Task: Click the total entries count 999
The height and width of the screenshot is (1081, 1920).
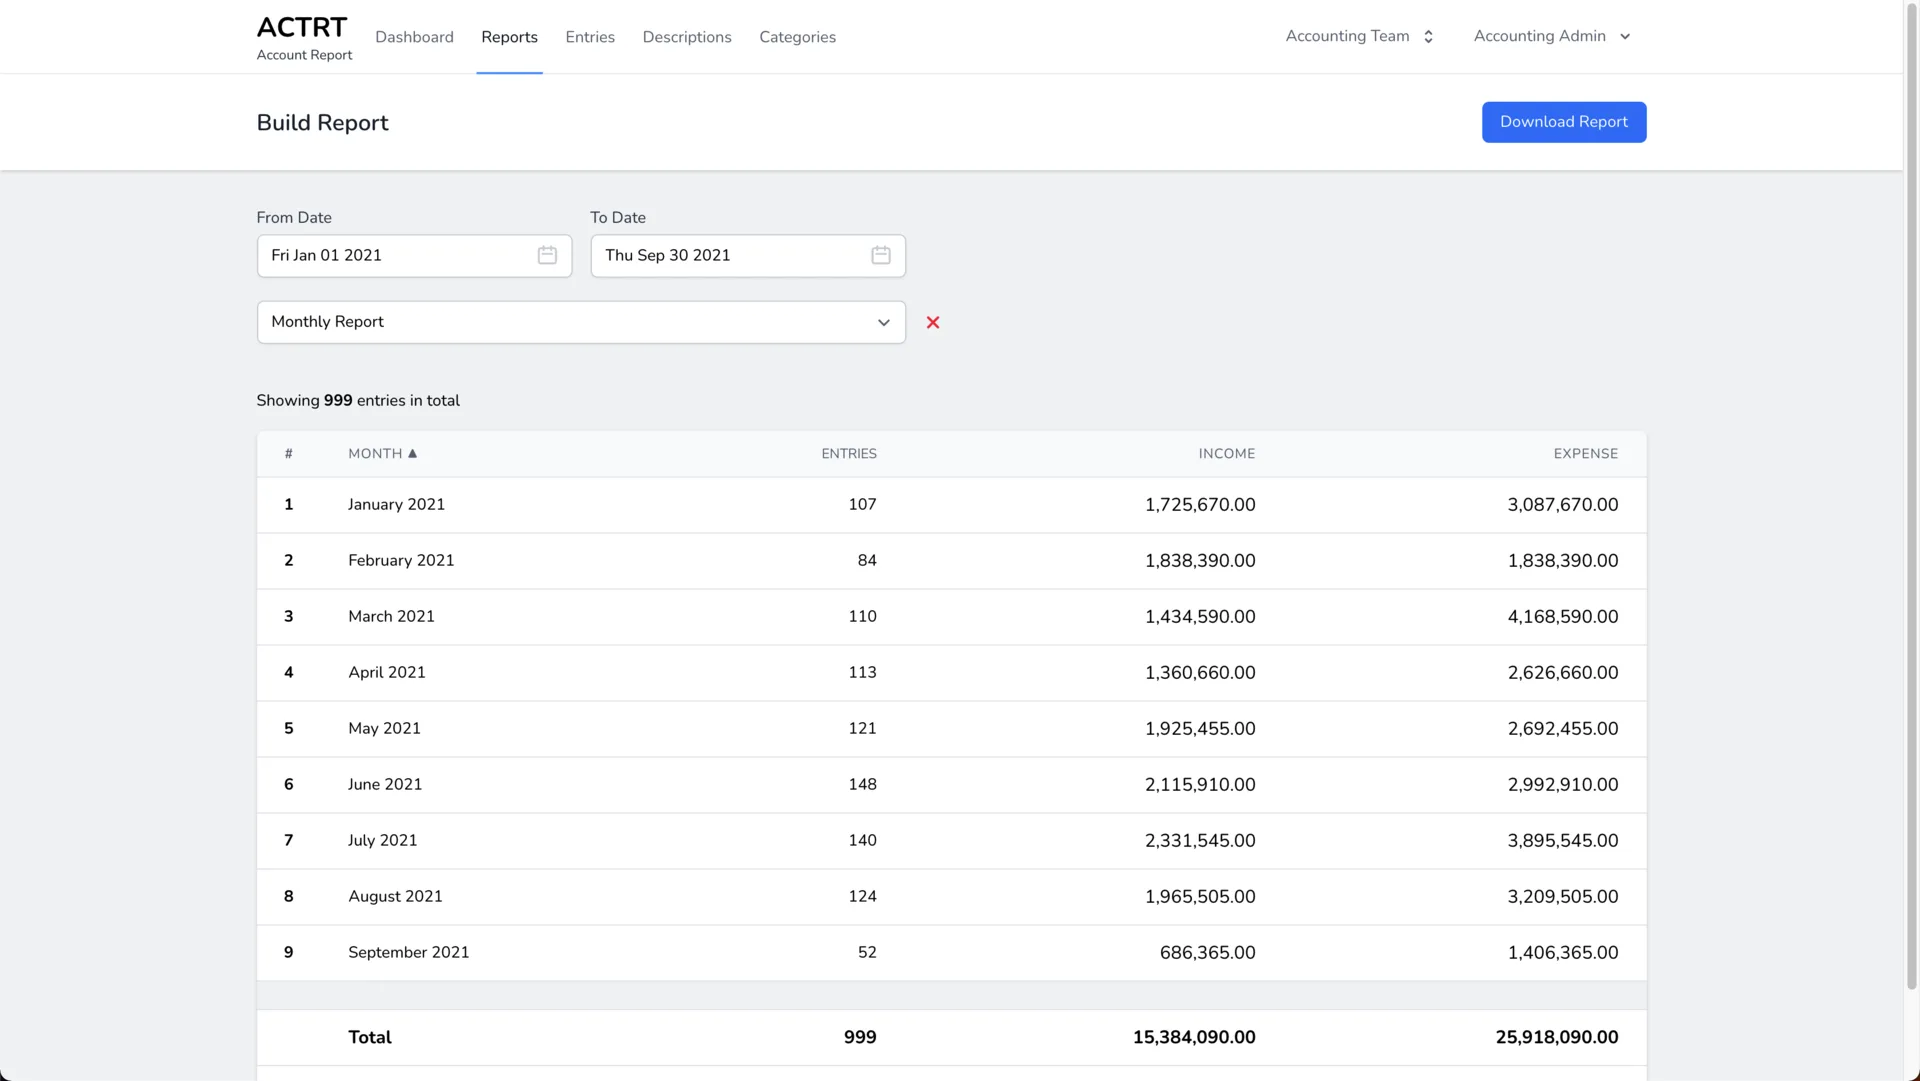Action: click(860, 1038)
